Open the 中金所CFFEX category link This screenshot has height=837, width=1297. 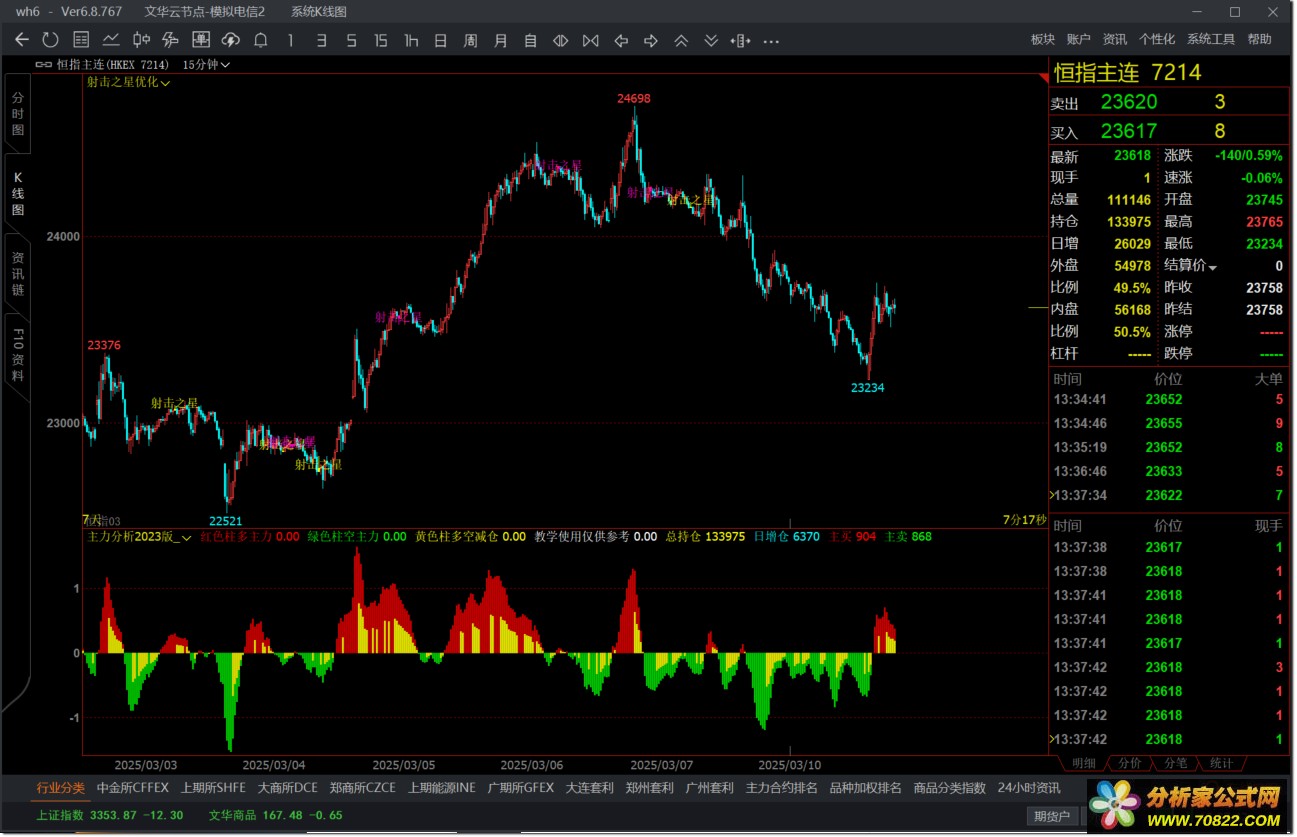[133, 788]
